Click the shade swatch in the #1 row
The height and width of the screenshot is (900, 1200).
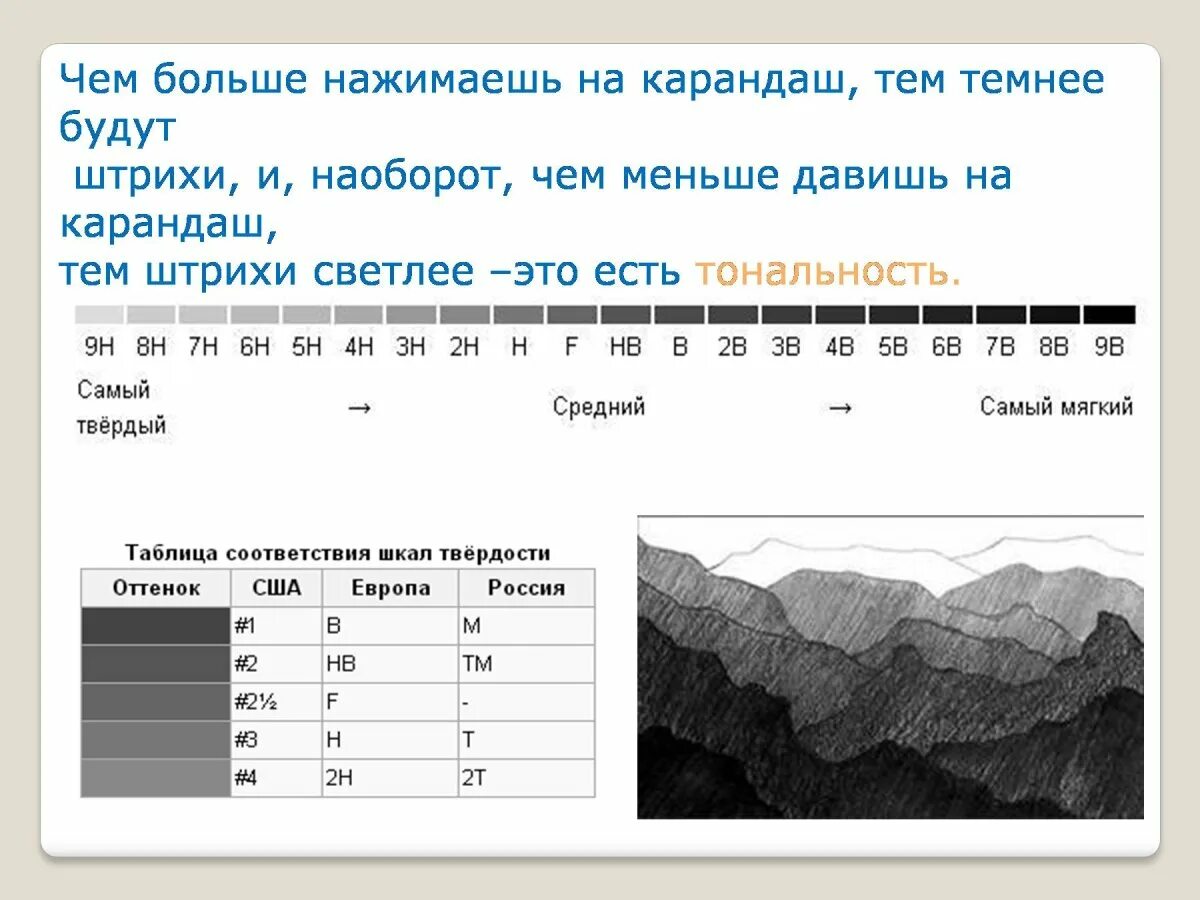coord(155,626)
